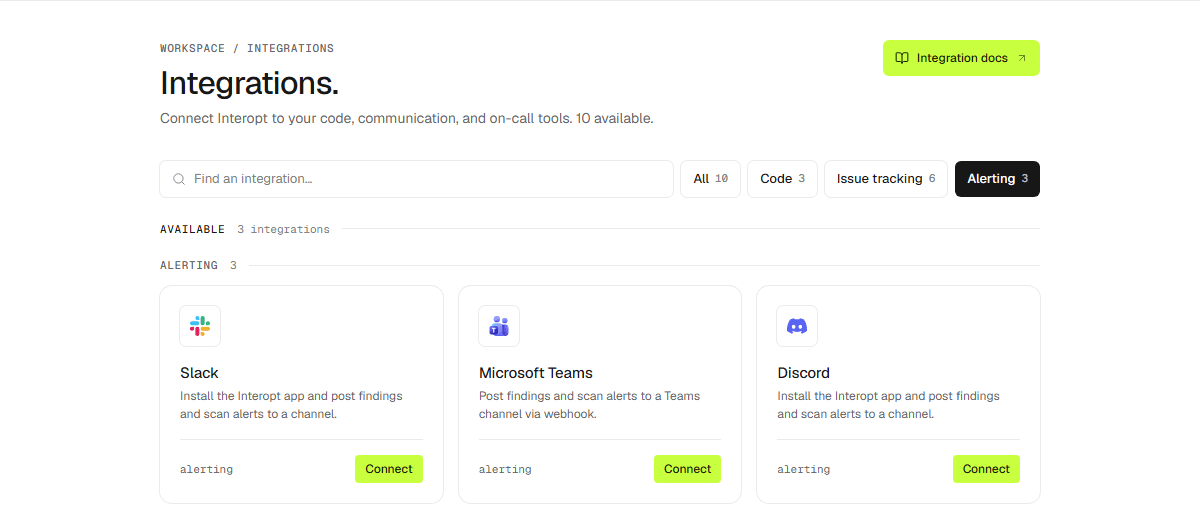Click the Discord card title

(804, 373)
